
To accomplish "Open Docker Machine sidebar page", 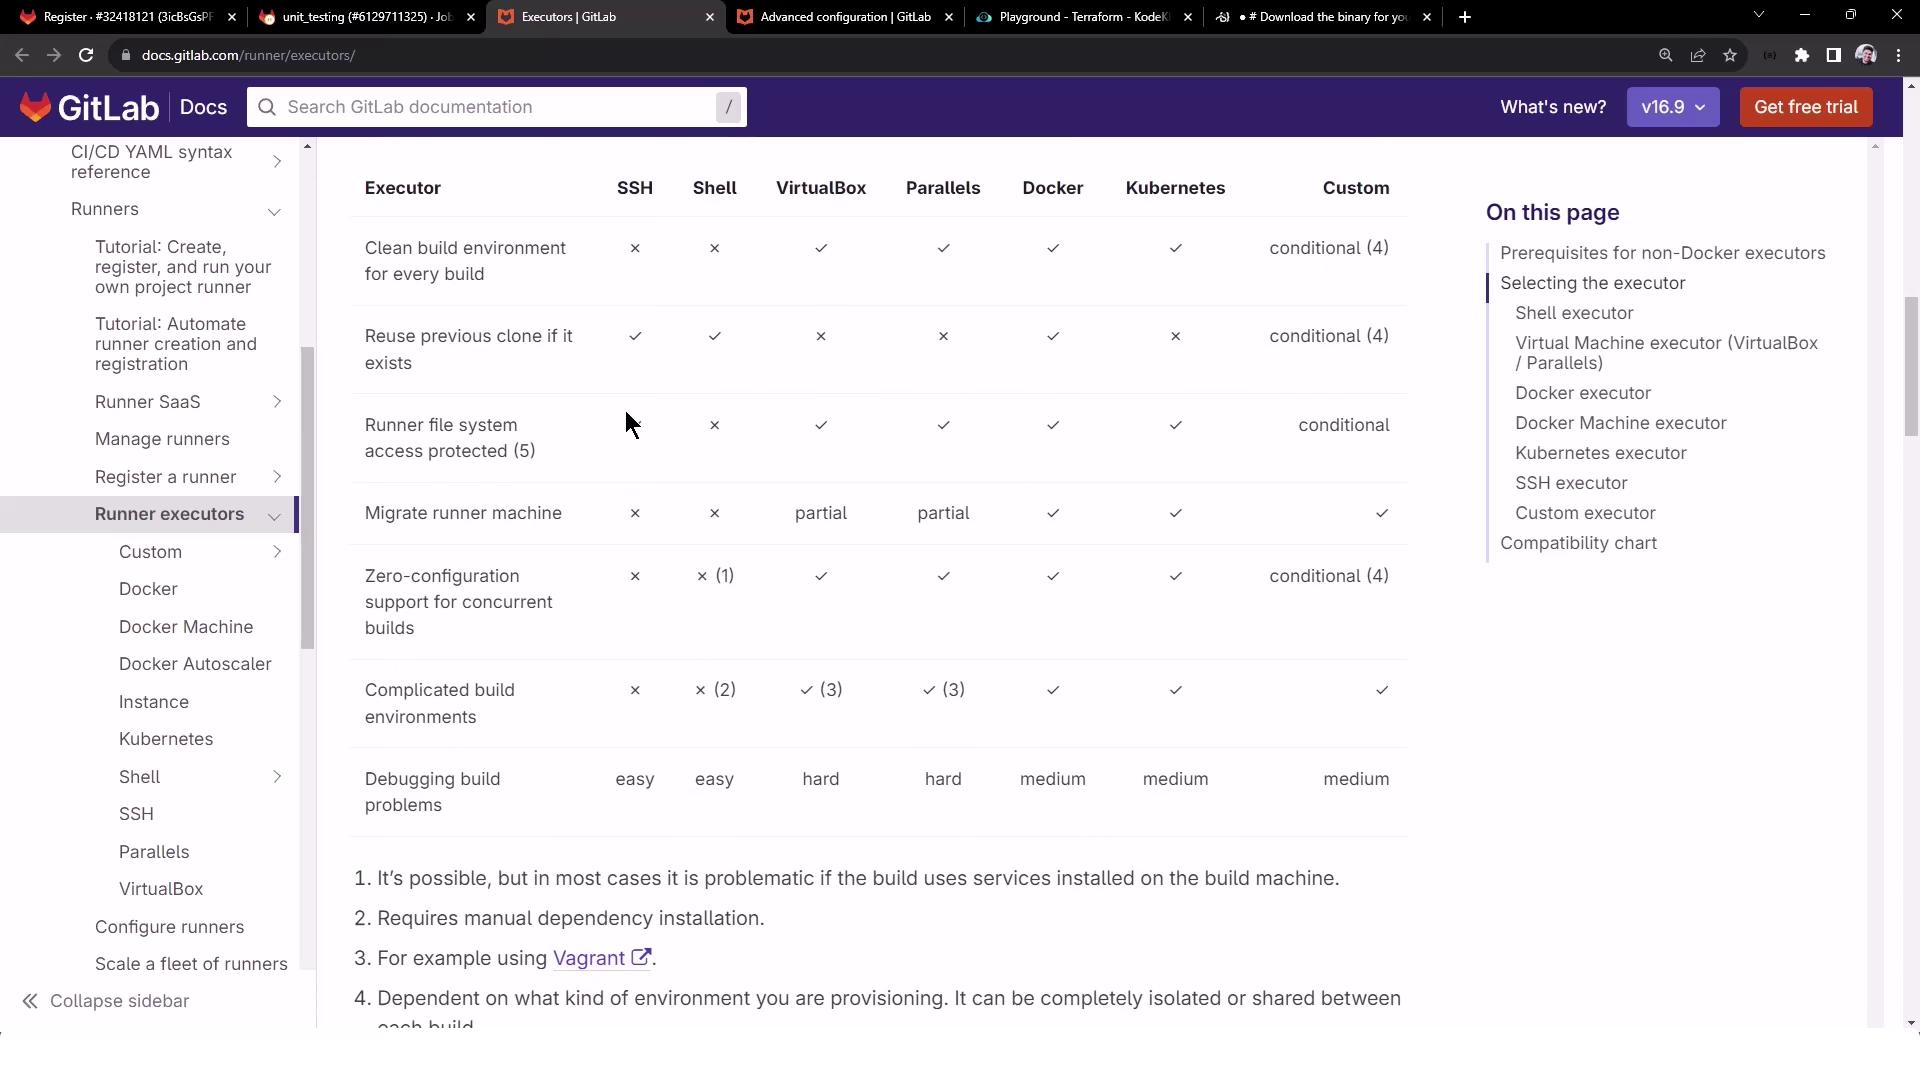I will (x=186, y=627).
